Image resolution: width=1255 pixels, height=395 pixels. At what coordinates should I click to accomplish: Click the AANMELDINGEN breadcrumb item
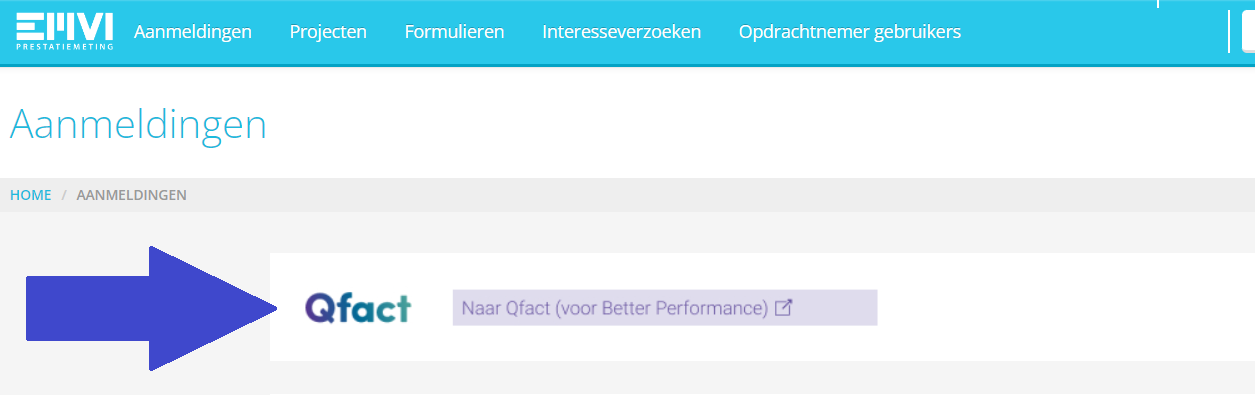click(x=131, y=195)
